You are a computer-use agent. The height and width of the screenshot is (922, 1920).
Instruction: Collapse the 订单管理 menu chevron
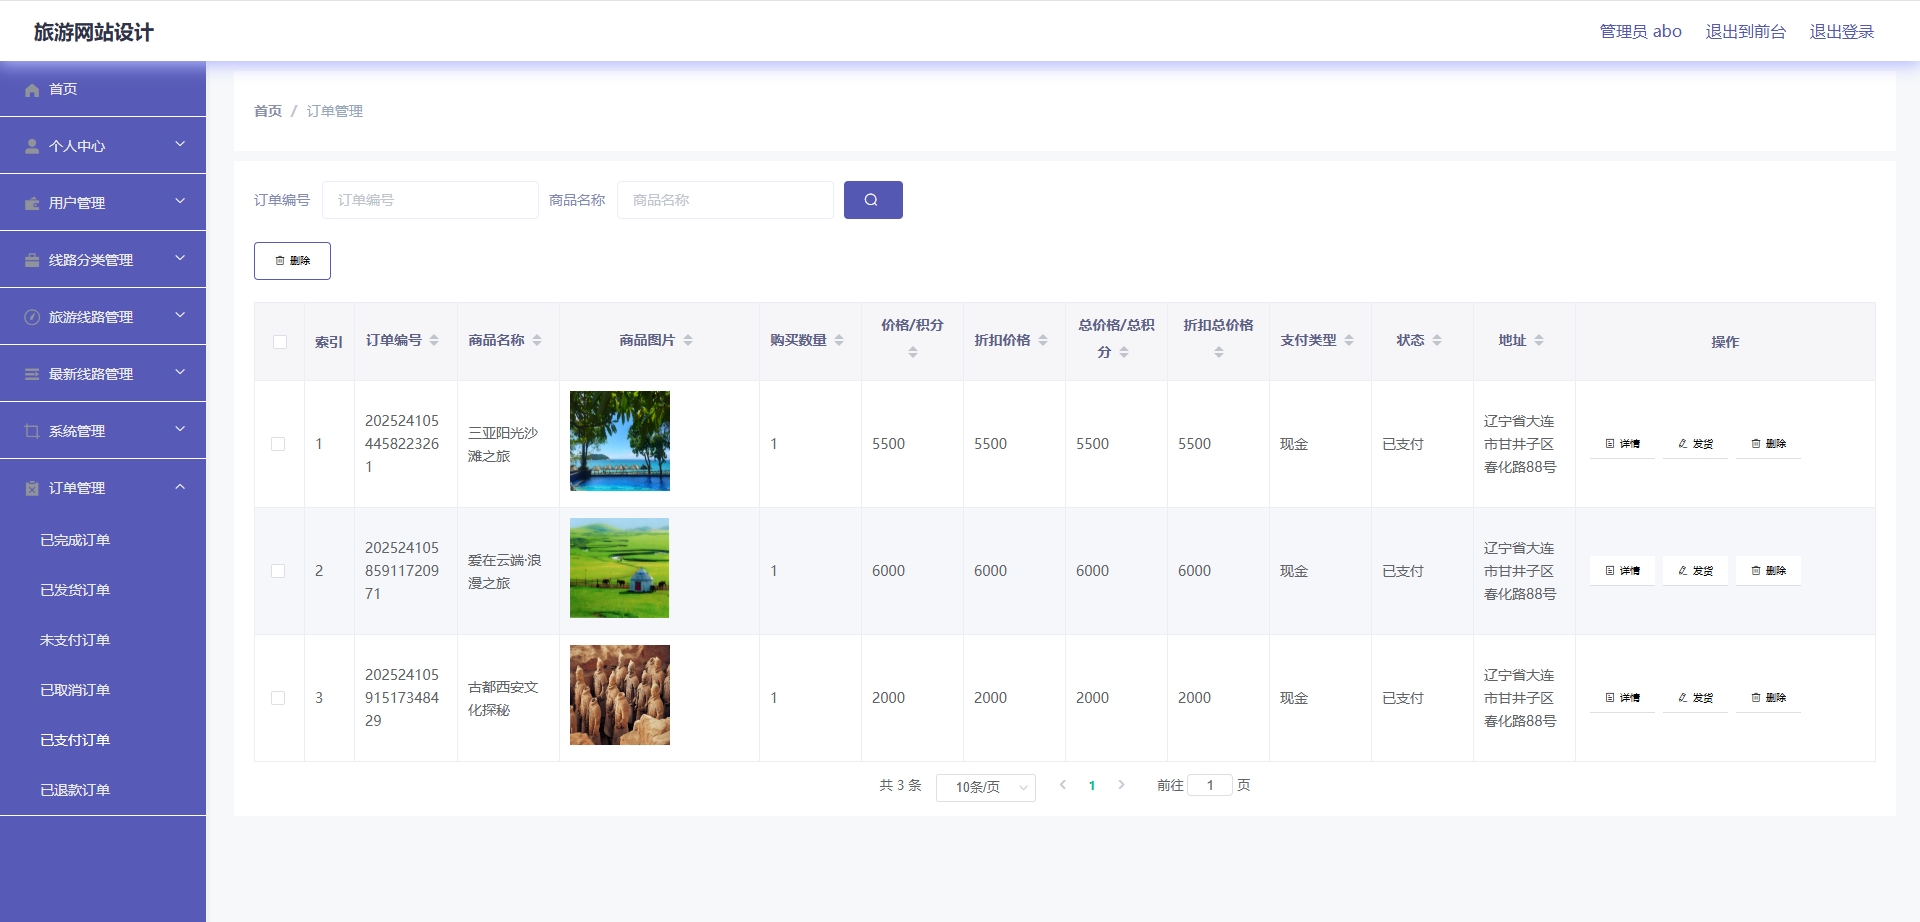coord(180,488)
